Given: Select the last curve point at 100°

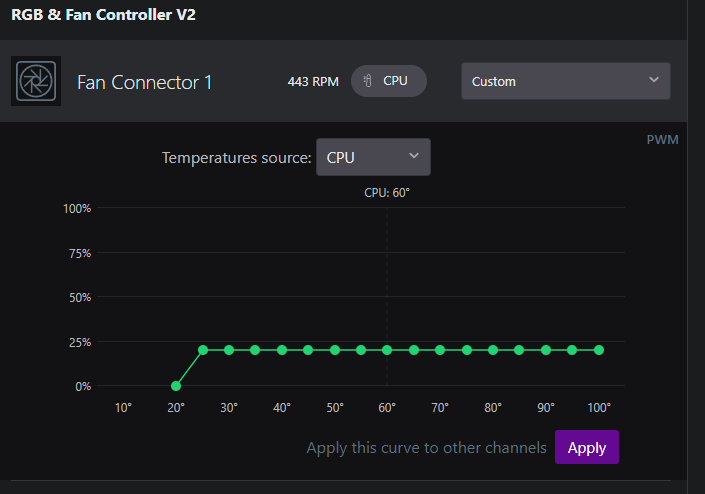Looking at the screenshot, I should (x=599, y=350).
